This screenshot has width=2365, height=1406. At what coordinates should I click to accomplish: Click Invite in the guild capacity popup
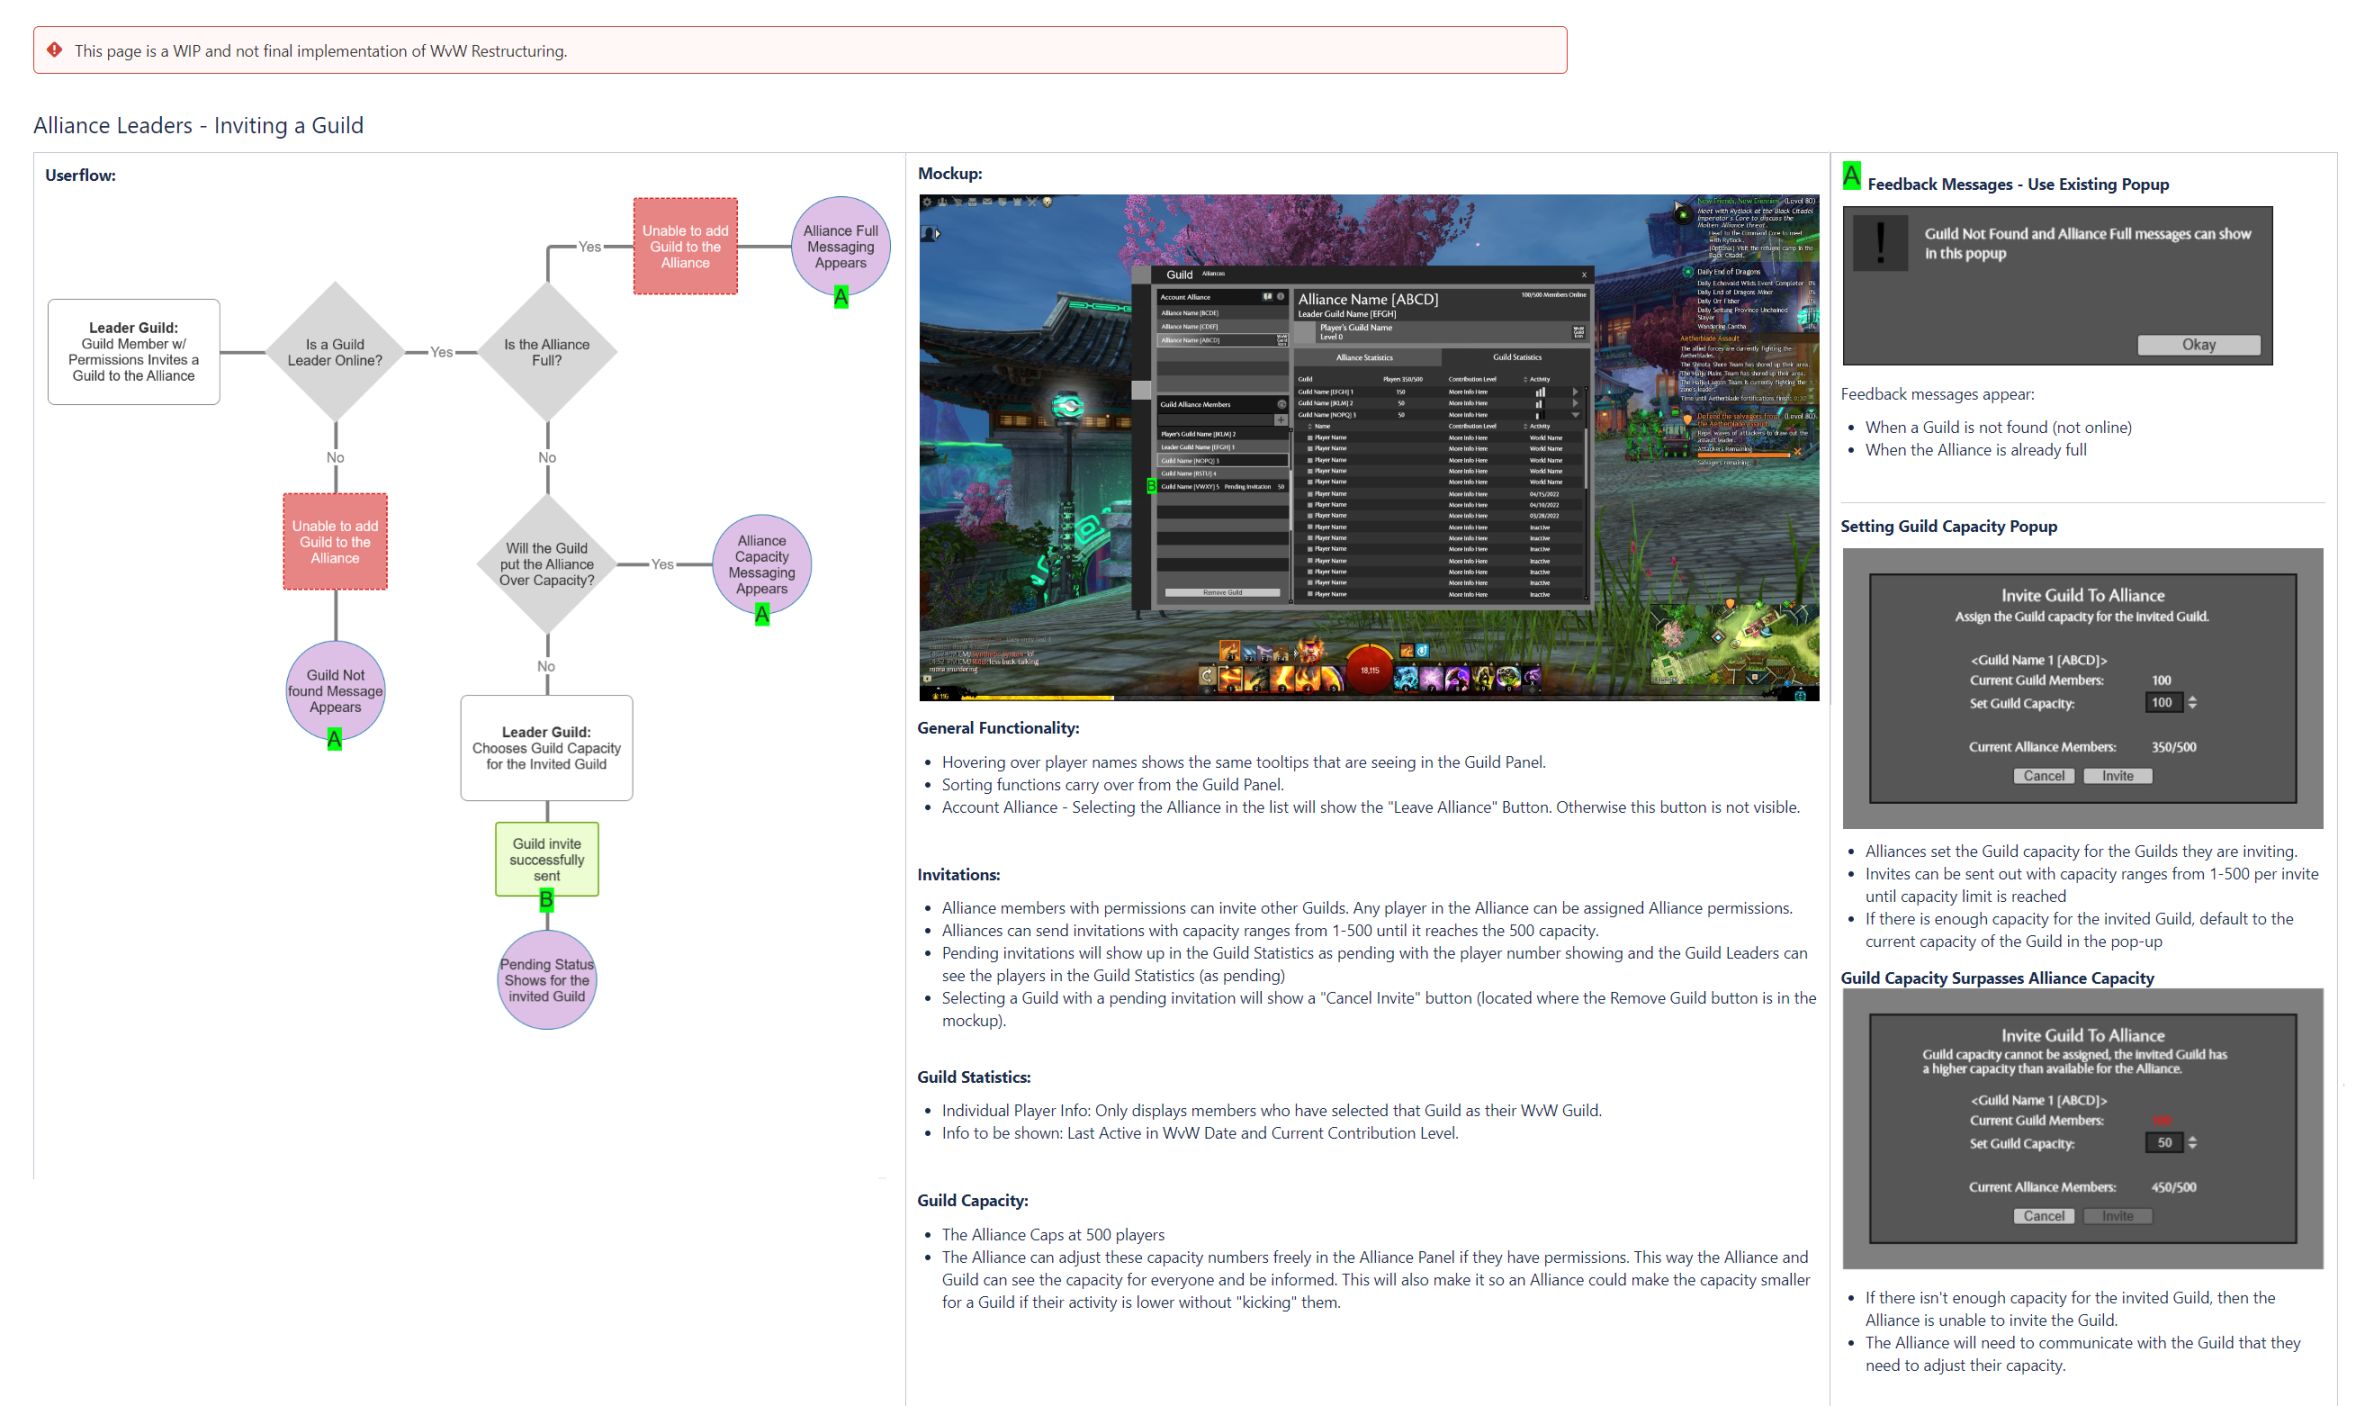coord(2117,776)
